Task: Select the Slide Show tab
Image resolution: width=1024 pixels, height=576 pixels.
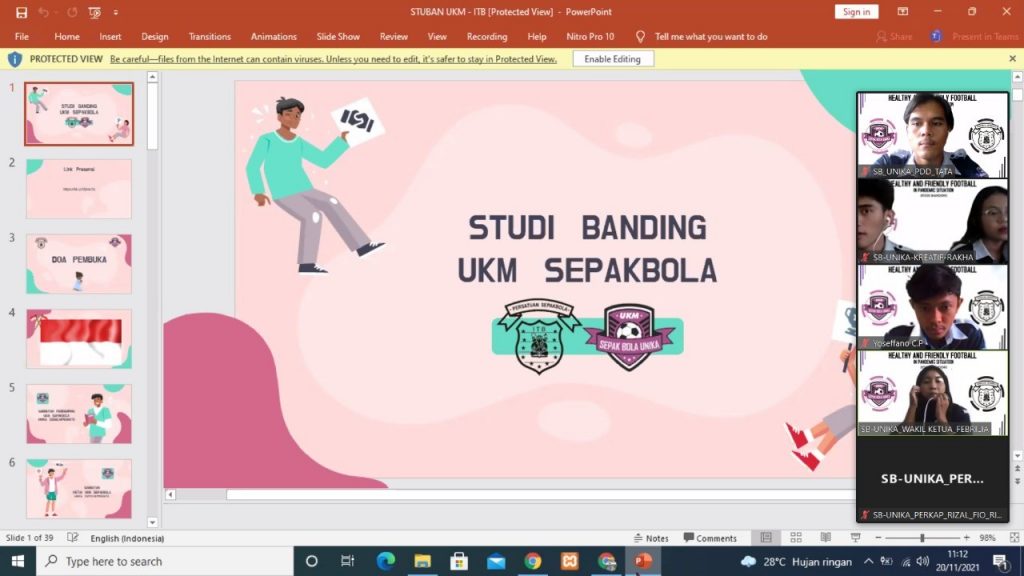Action: pyautogui.click(x=338, y=37)
